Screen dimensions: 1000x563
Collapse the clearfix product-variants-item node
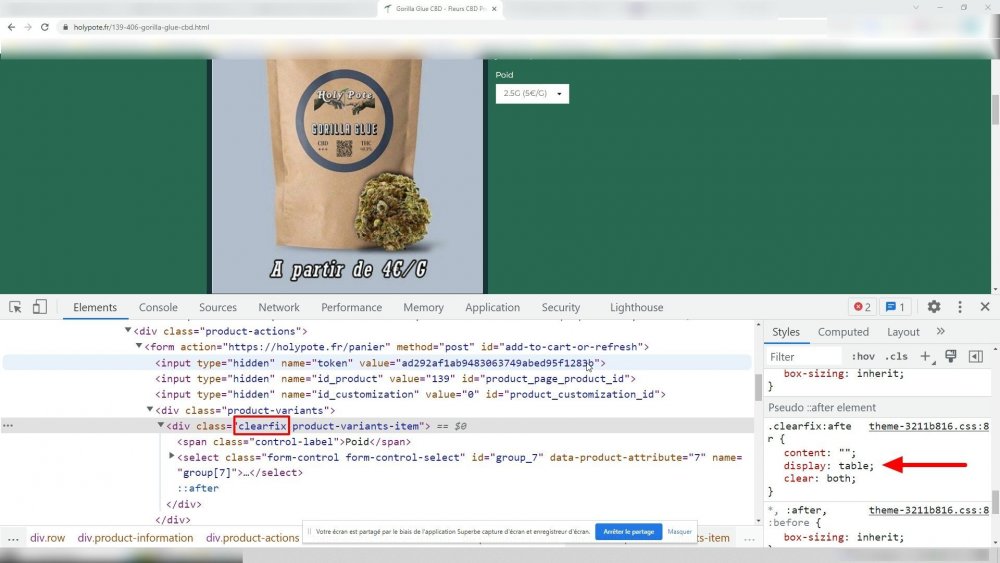(x=161, y=425)
